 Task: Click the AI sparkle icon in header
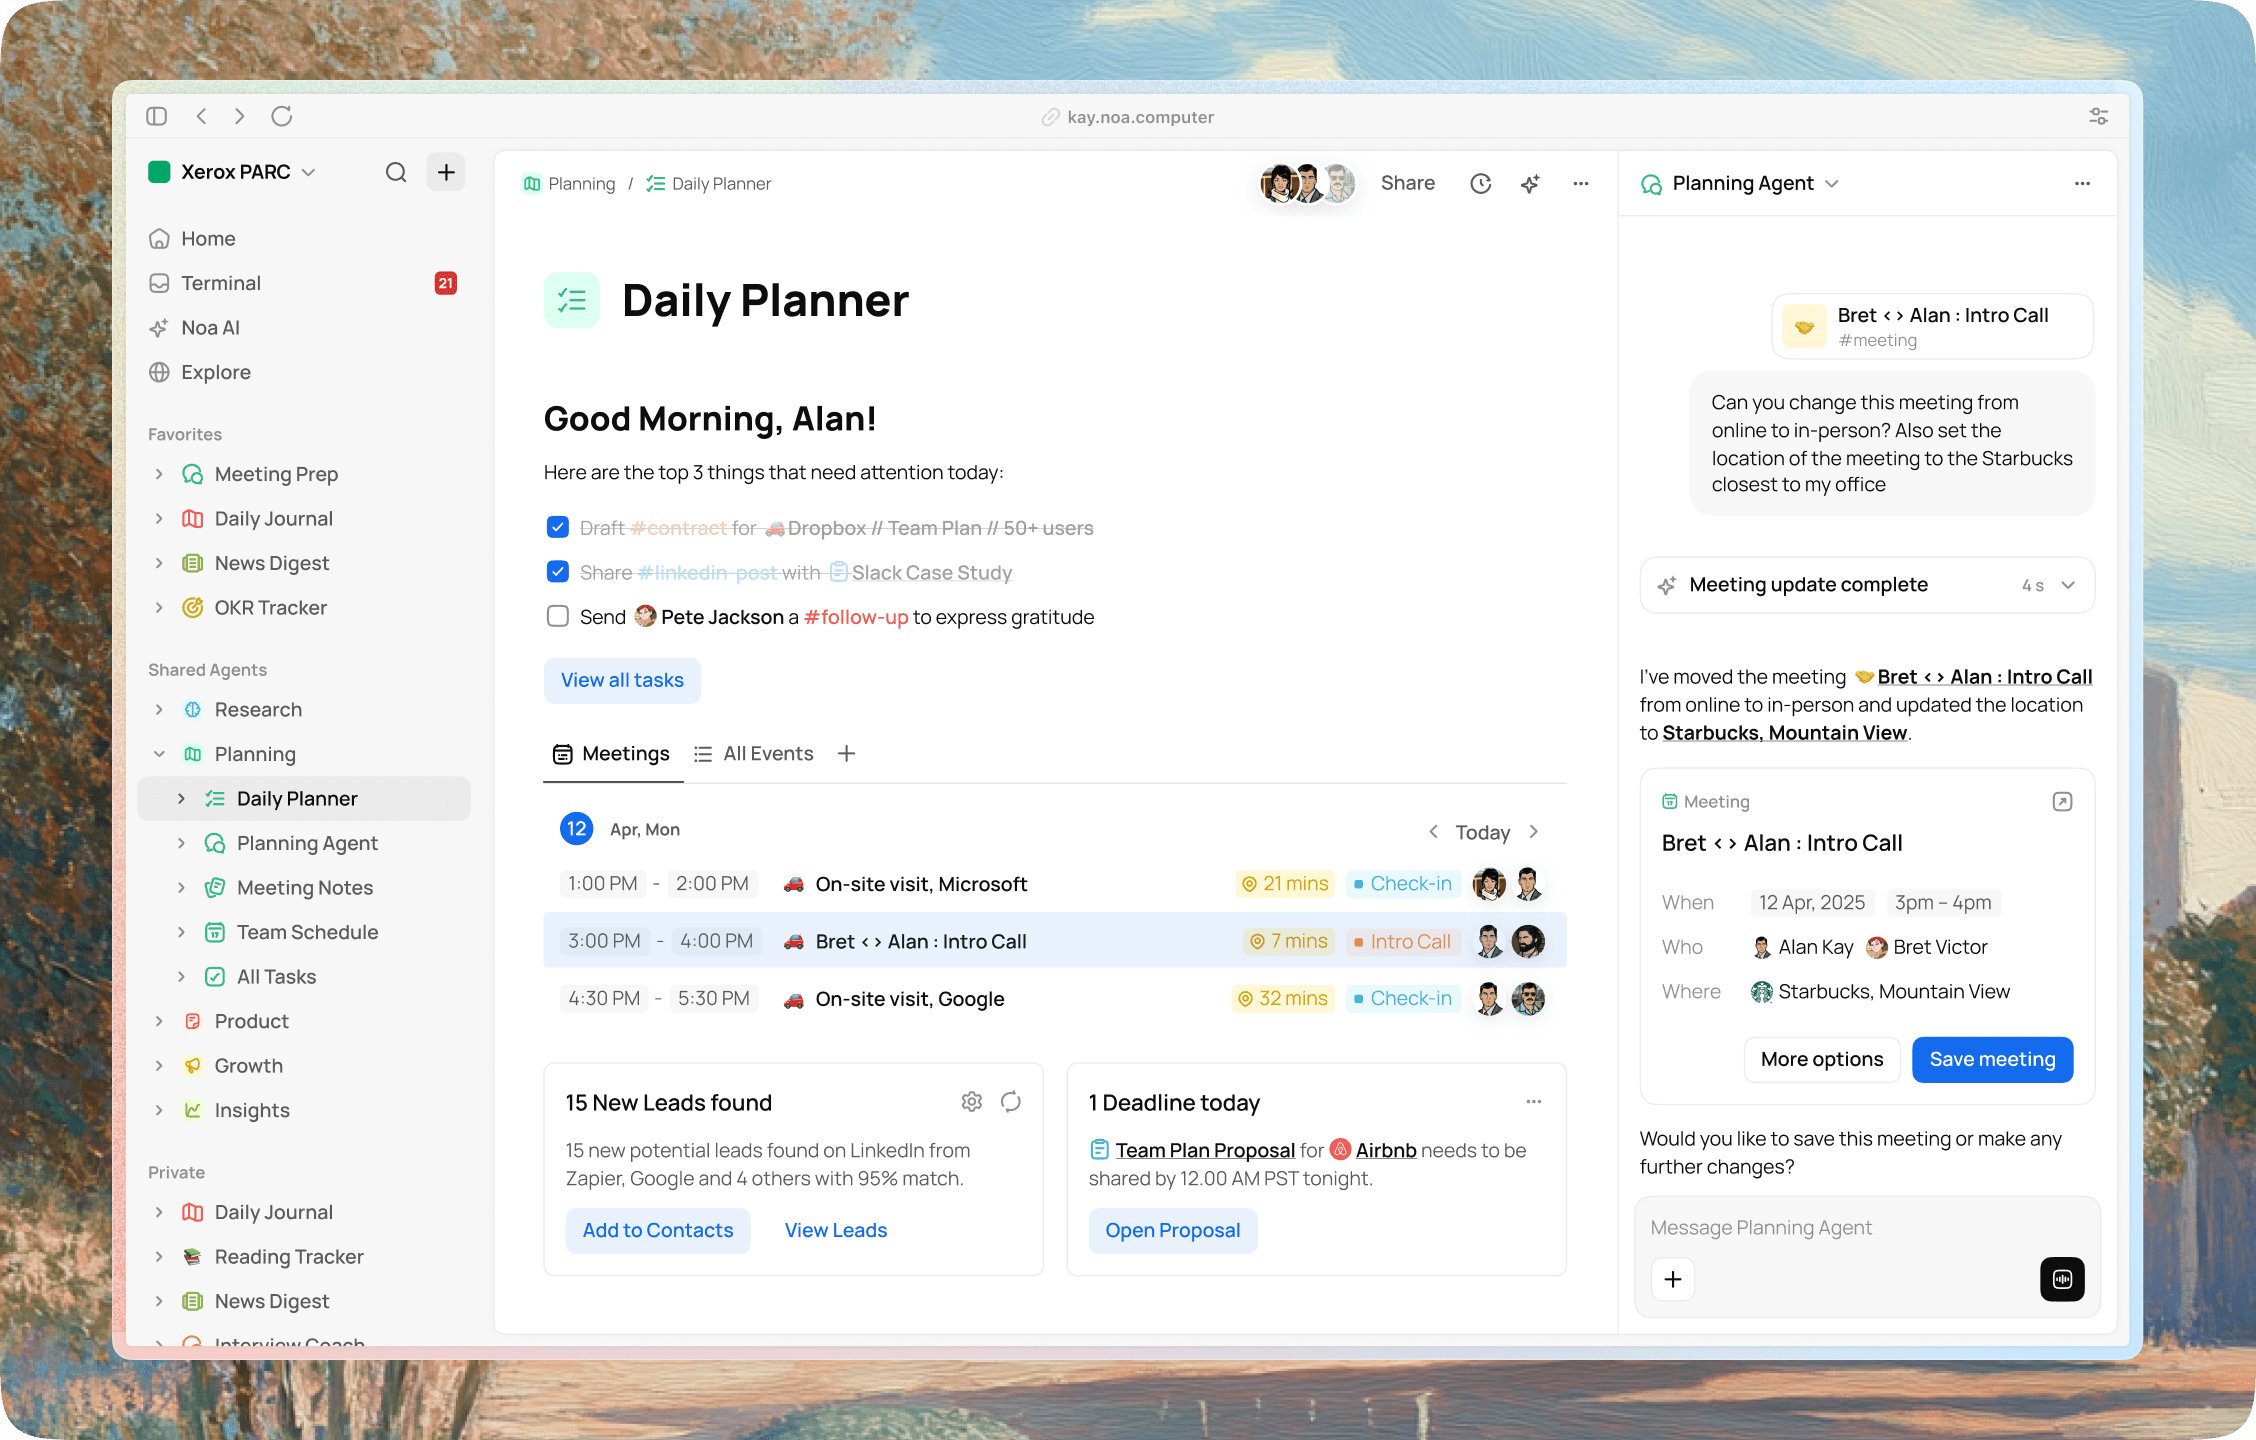coord(1530,184)
